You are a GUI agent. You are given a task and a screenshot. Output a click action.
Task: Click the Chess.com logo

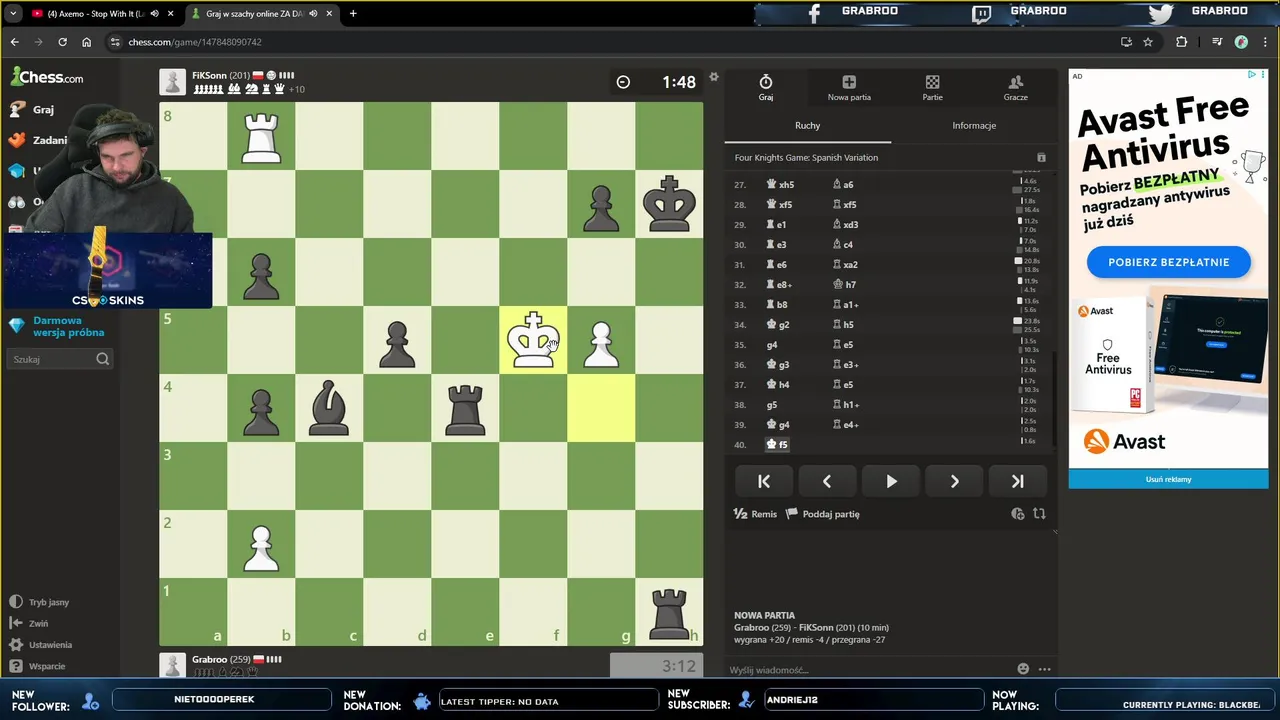pos(48,77)
